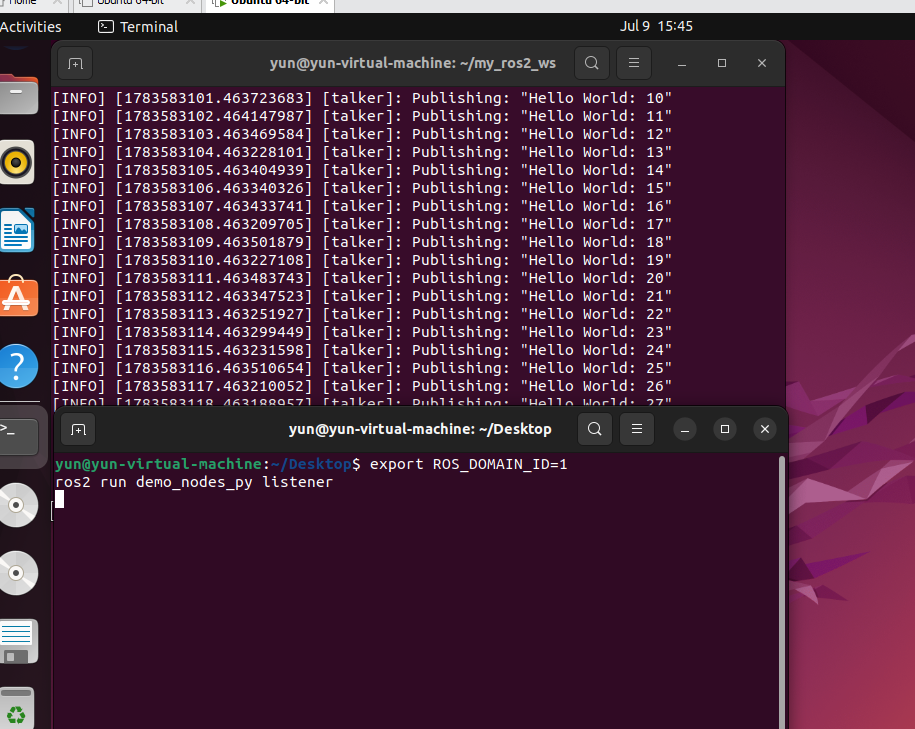Open new tab in Desktop terminal
915x729 pixels.
point(78,430)
